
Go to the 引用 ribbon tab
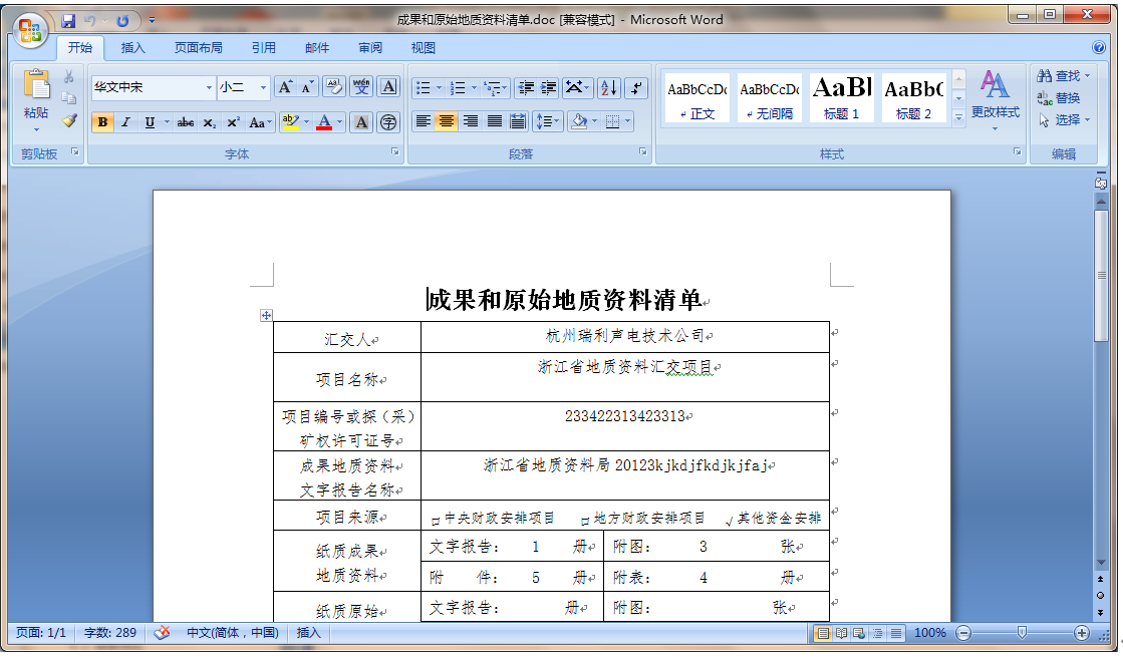[x=264, y=48]
